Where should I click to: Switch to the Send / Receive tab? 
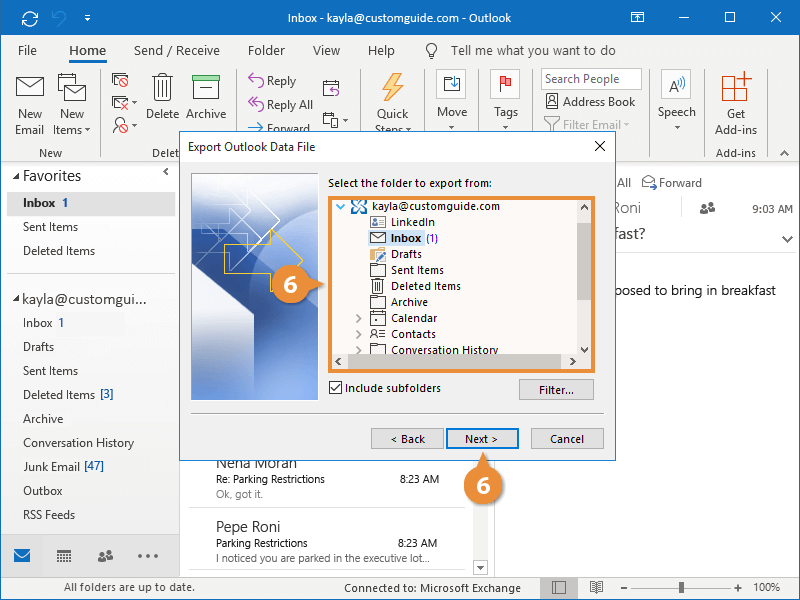177,51
